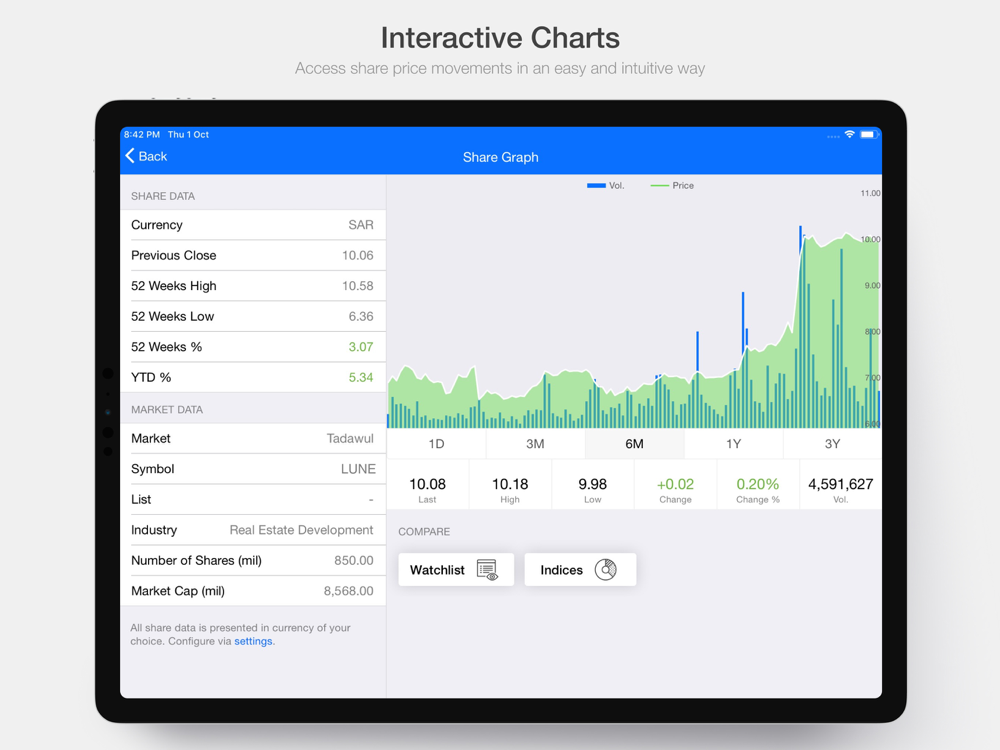Screen dimensions: 1000x750
Task: Click the Share Graph title
Action: (x=501, y=158)
